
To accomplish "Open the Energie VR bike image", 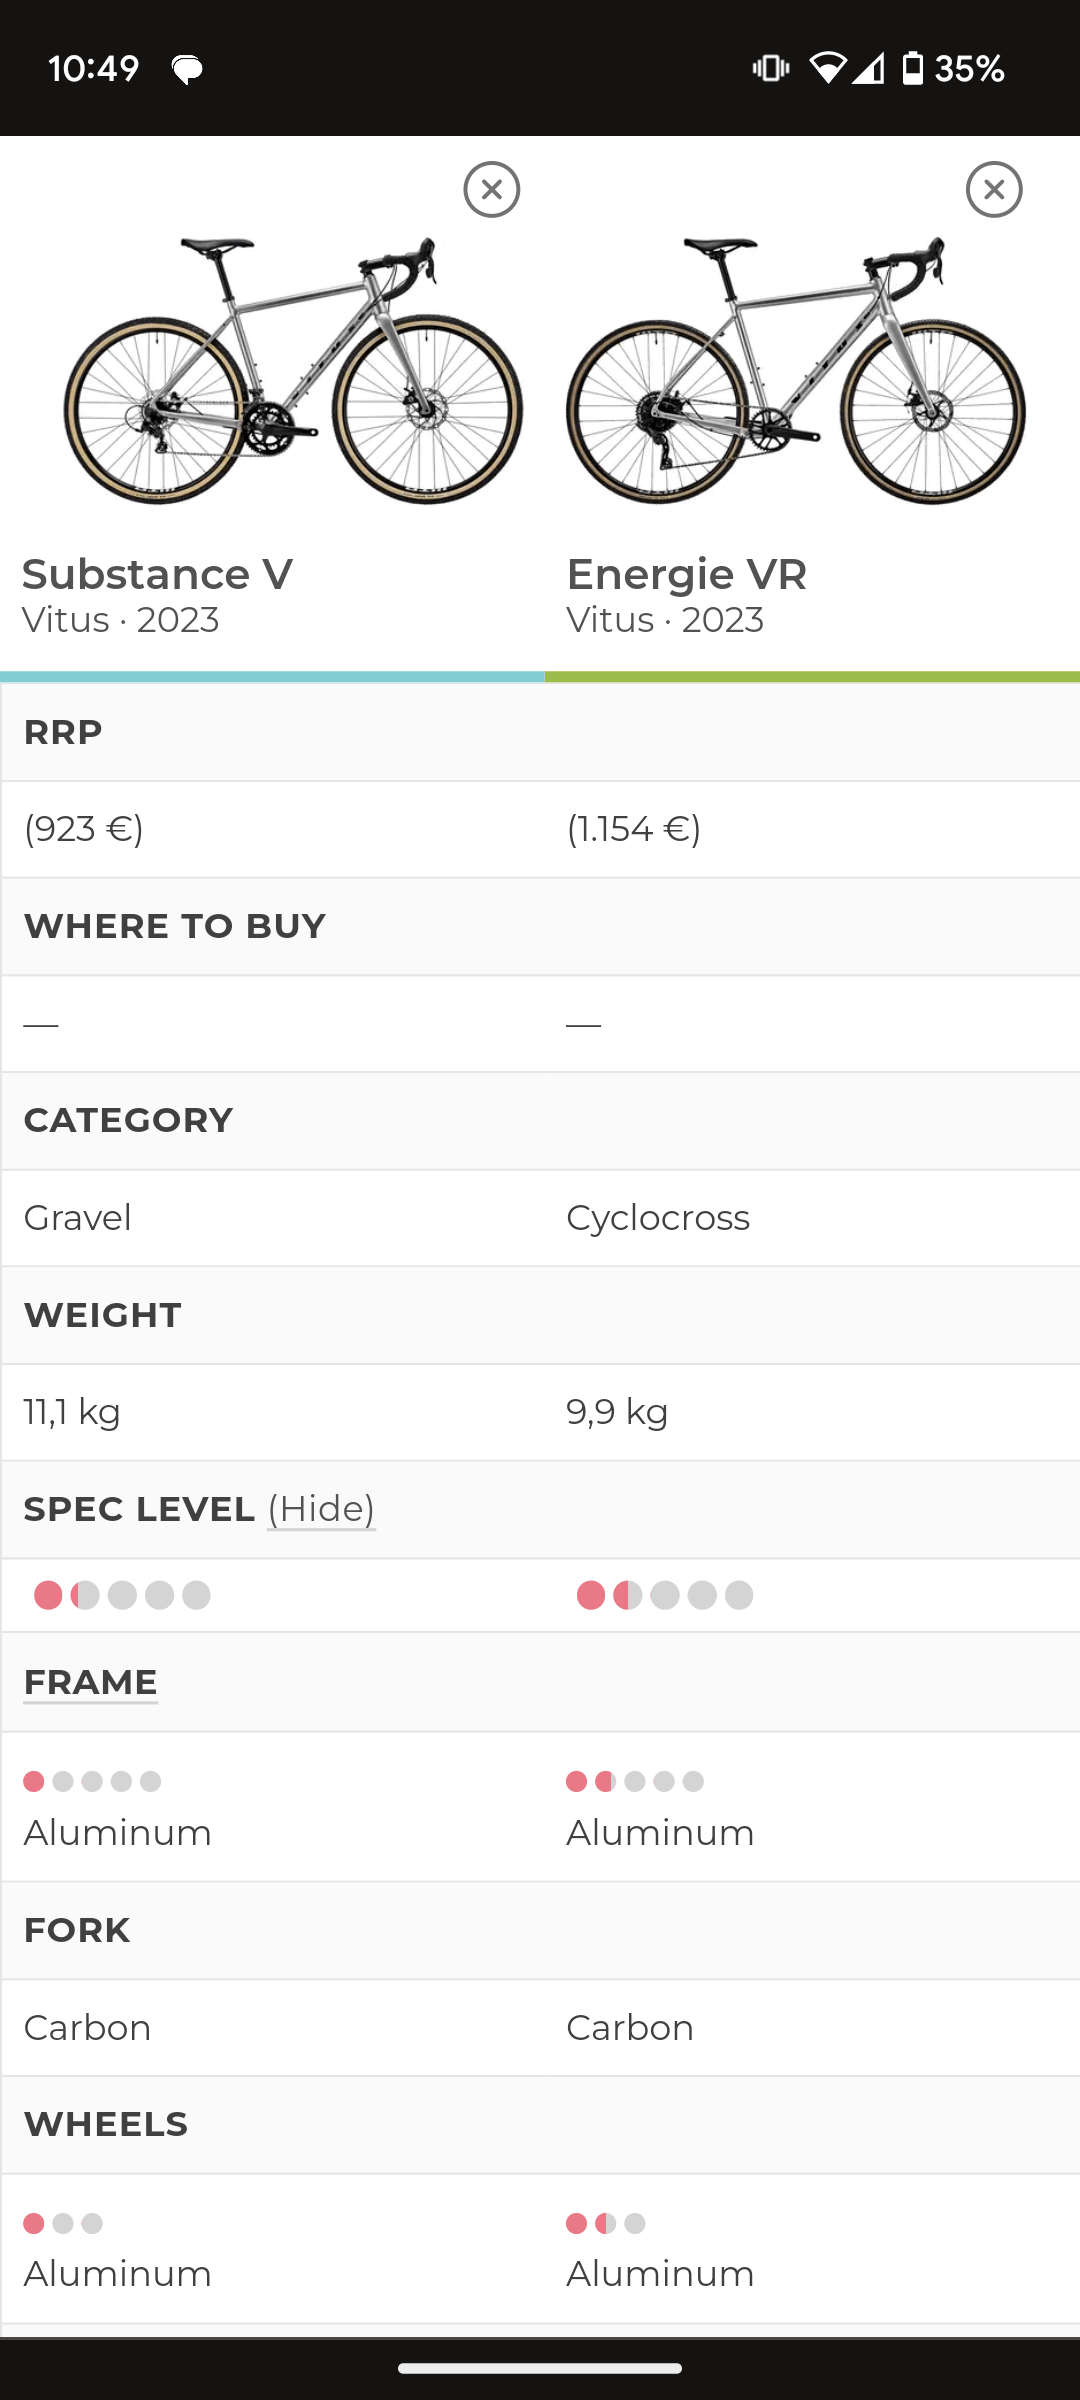I will 796,370.
